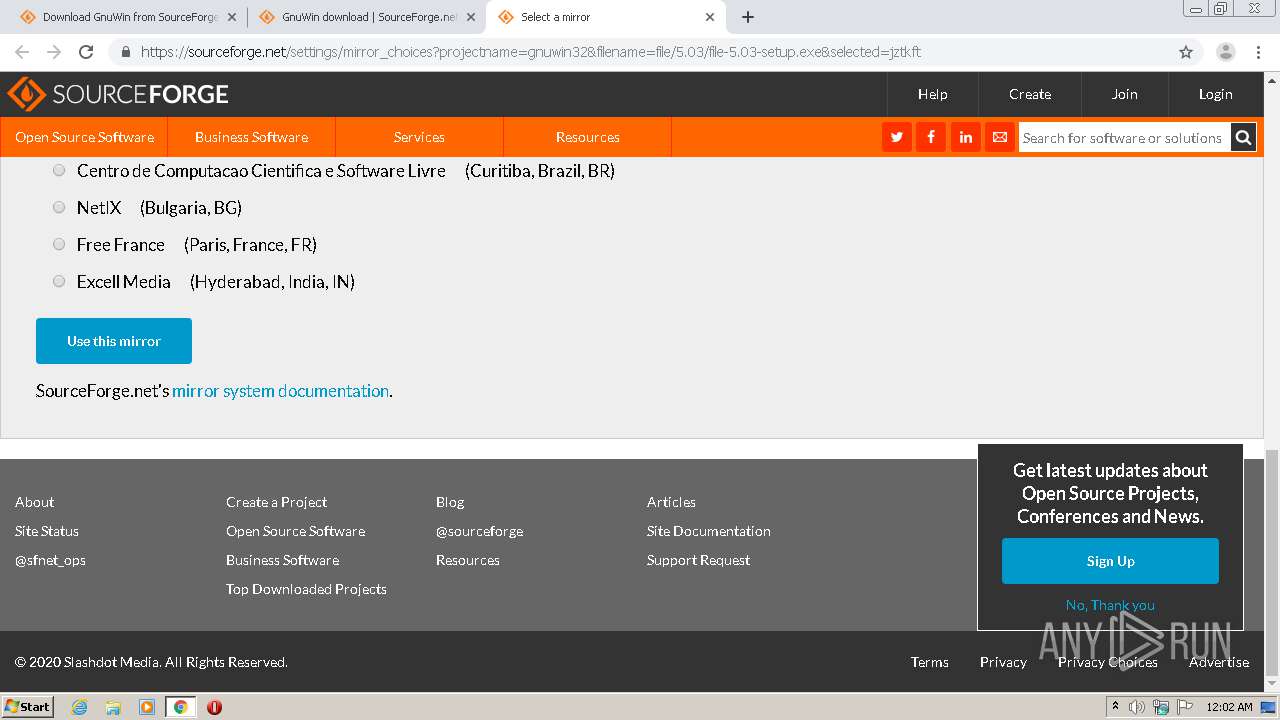
Task: Open media player taskbar icon
Action: click(147, 707)
